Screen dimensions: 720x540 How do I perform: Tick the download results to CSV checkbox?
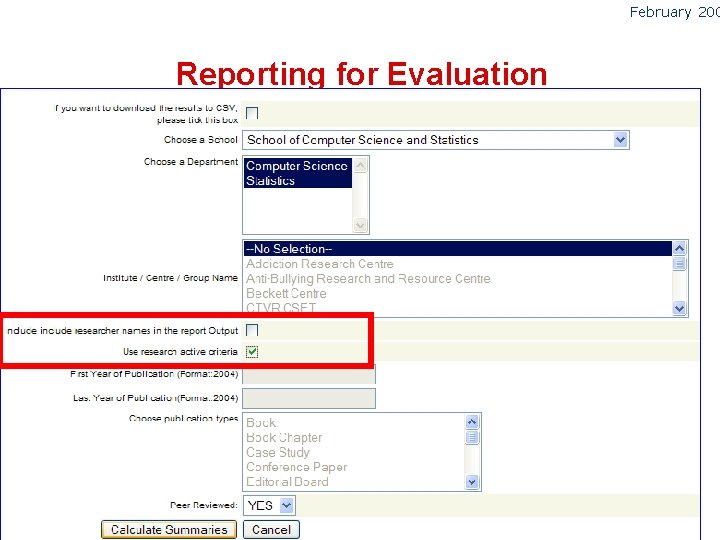252,113
